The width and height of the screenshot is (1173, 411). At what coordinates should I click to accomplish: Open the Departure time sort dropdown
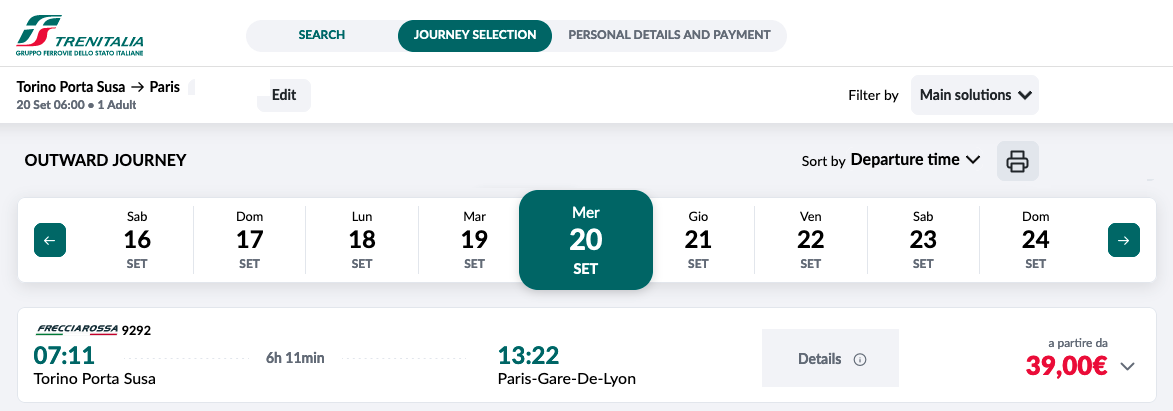click(915, 160)
